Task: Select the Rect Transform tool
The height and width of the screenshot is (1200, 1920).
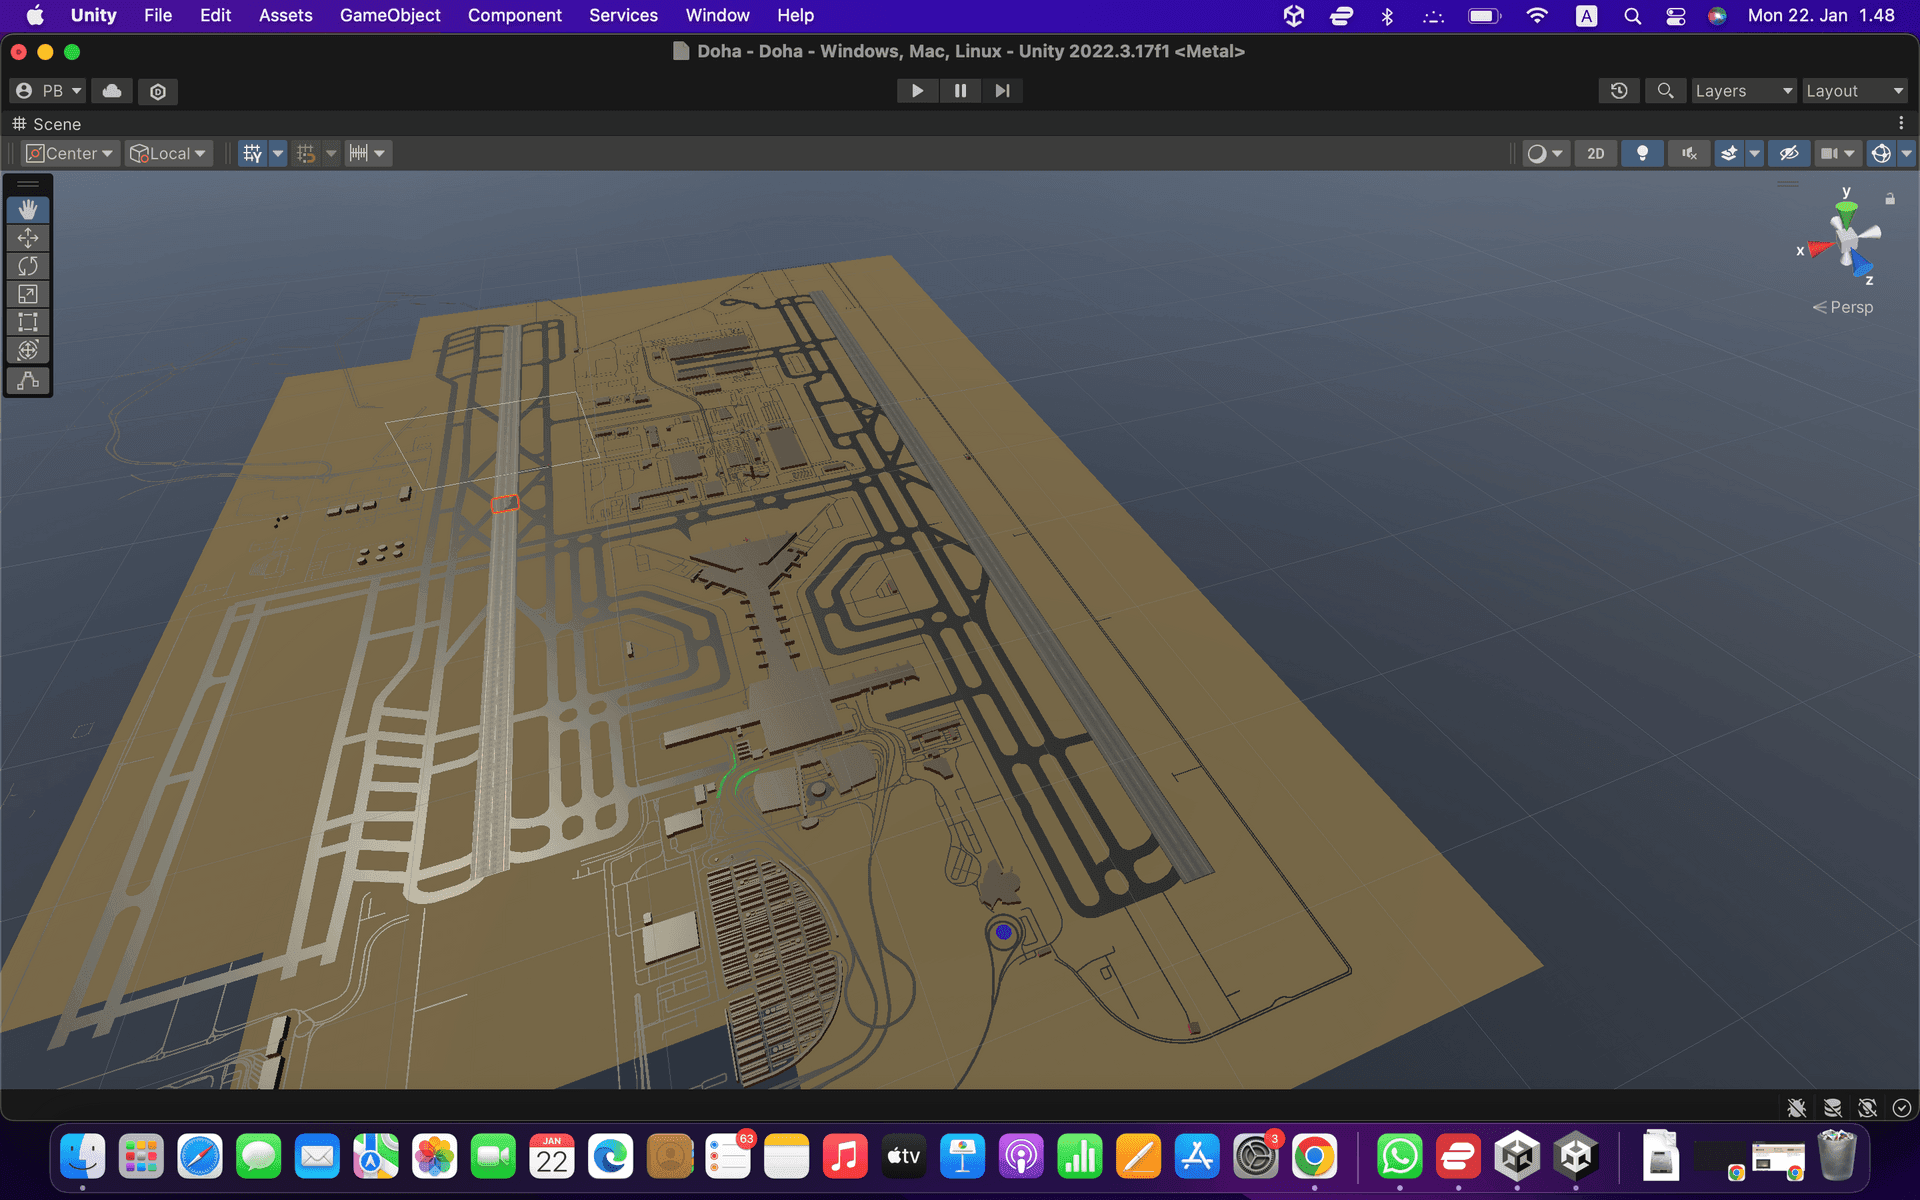Action: 28,322
